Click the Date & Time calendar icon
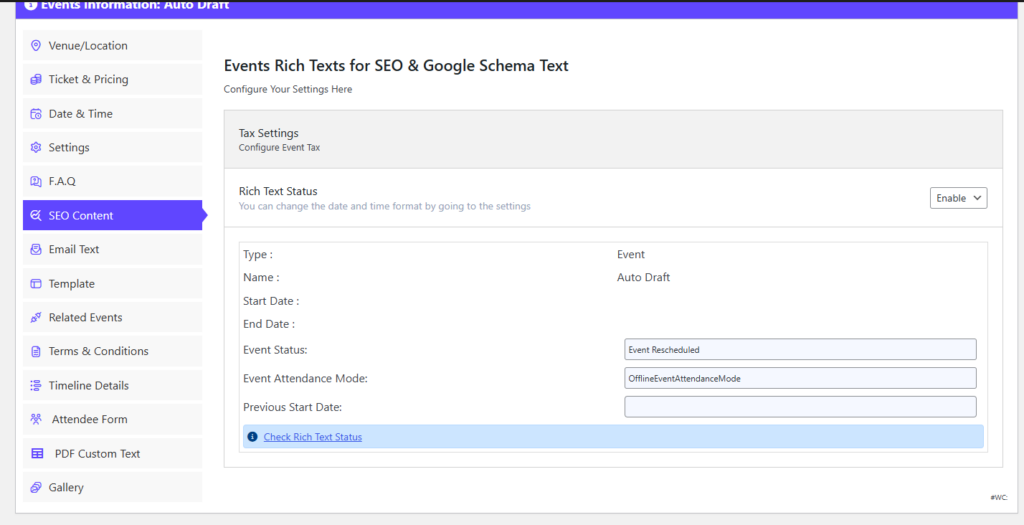1024x525 pixels. tap(36, 114)
